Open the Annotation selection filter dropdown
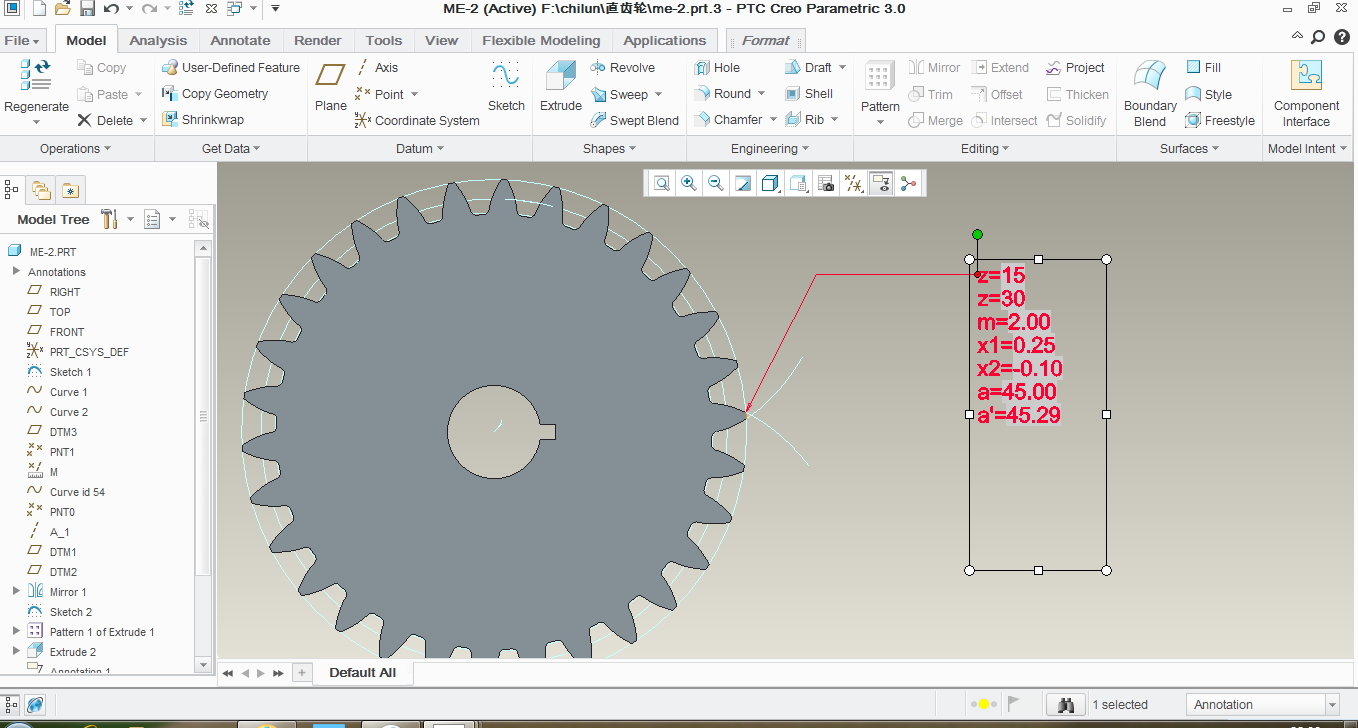The image size is (1358, 728). pyautogui.click(x=1332, y=705)
